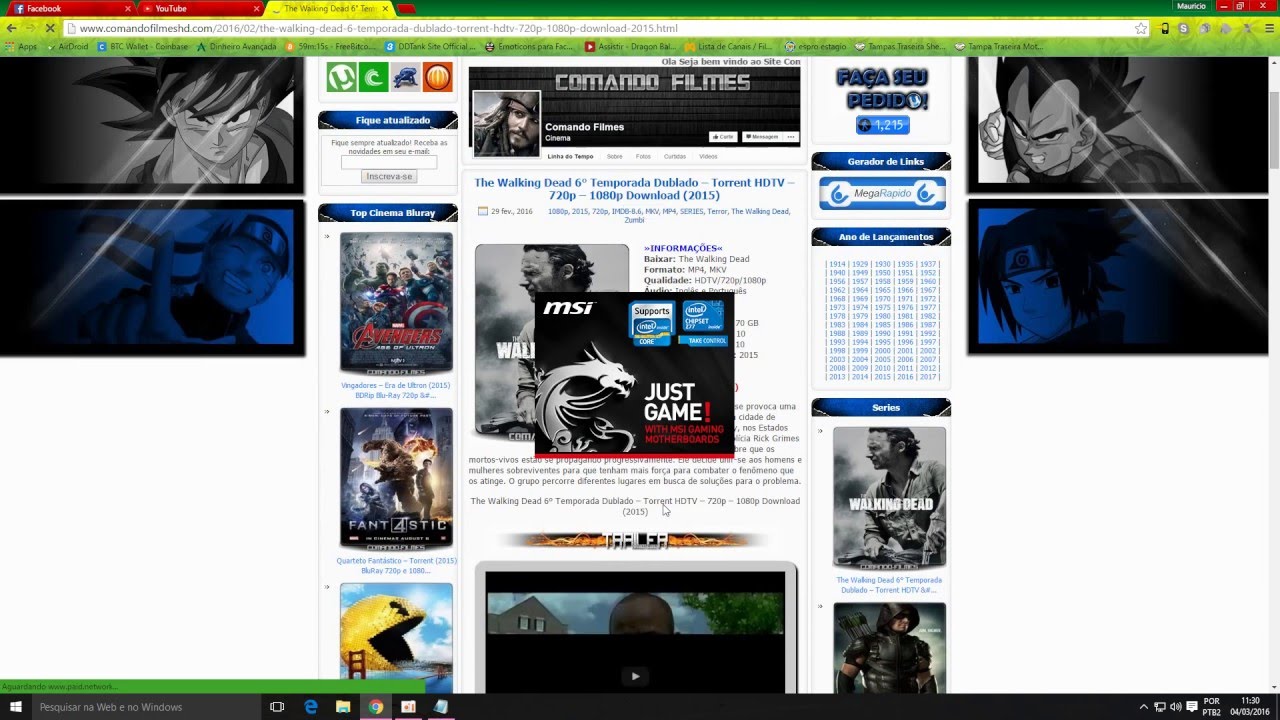Click the blue frog Vuze icon
This screenshot has width=1280, height=720.
click(x=405, y=77)
